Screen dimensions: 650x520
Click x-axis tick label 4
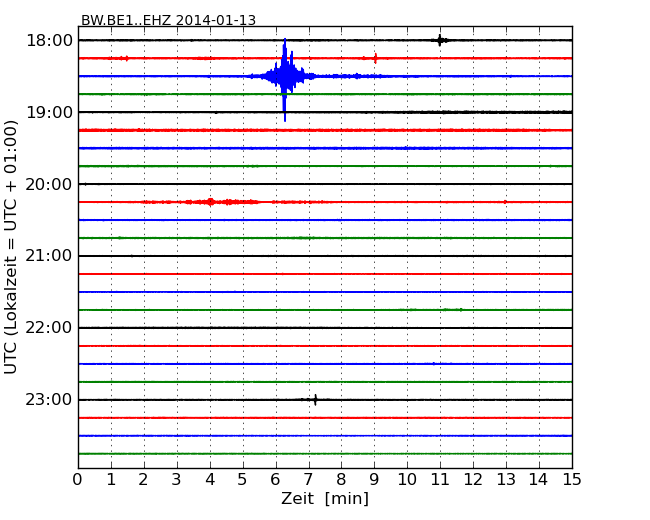tap(210, 479)
